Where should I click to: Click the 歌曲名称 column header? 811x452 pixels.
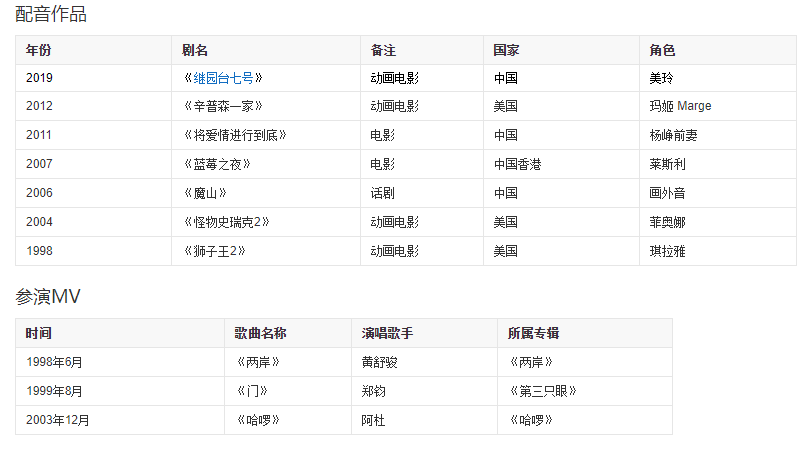click(260, 333)
